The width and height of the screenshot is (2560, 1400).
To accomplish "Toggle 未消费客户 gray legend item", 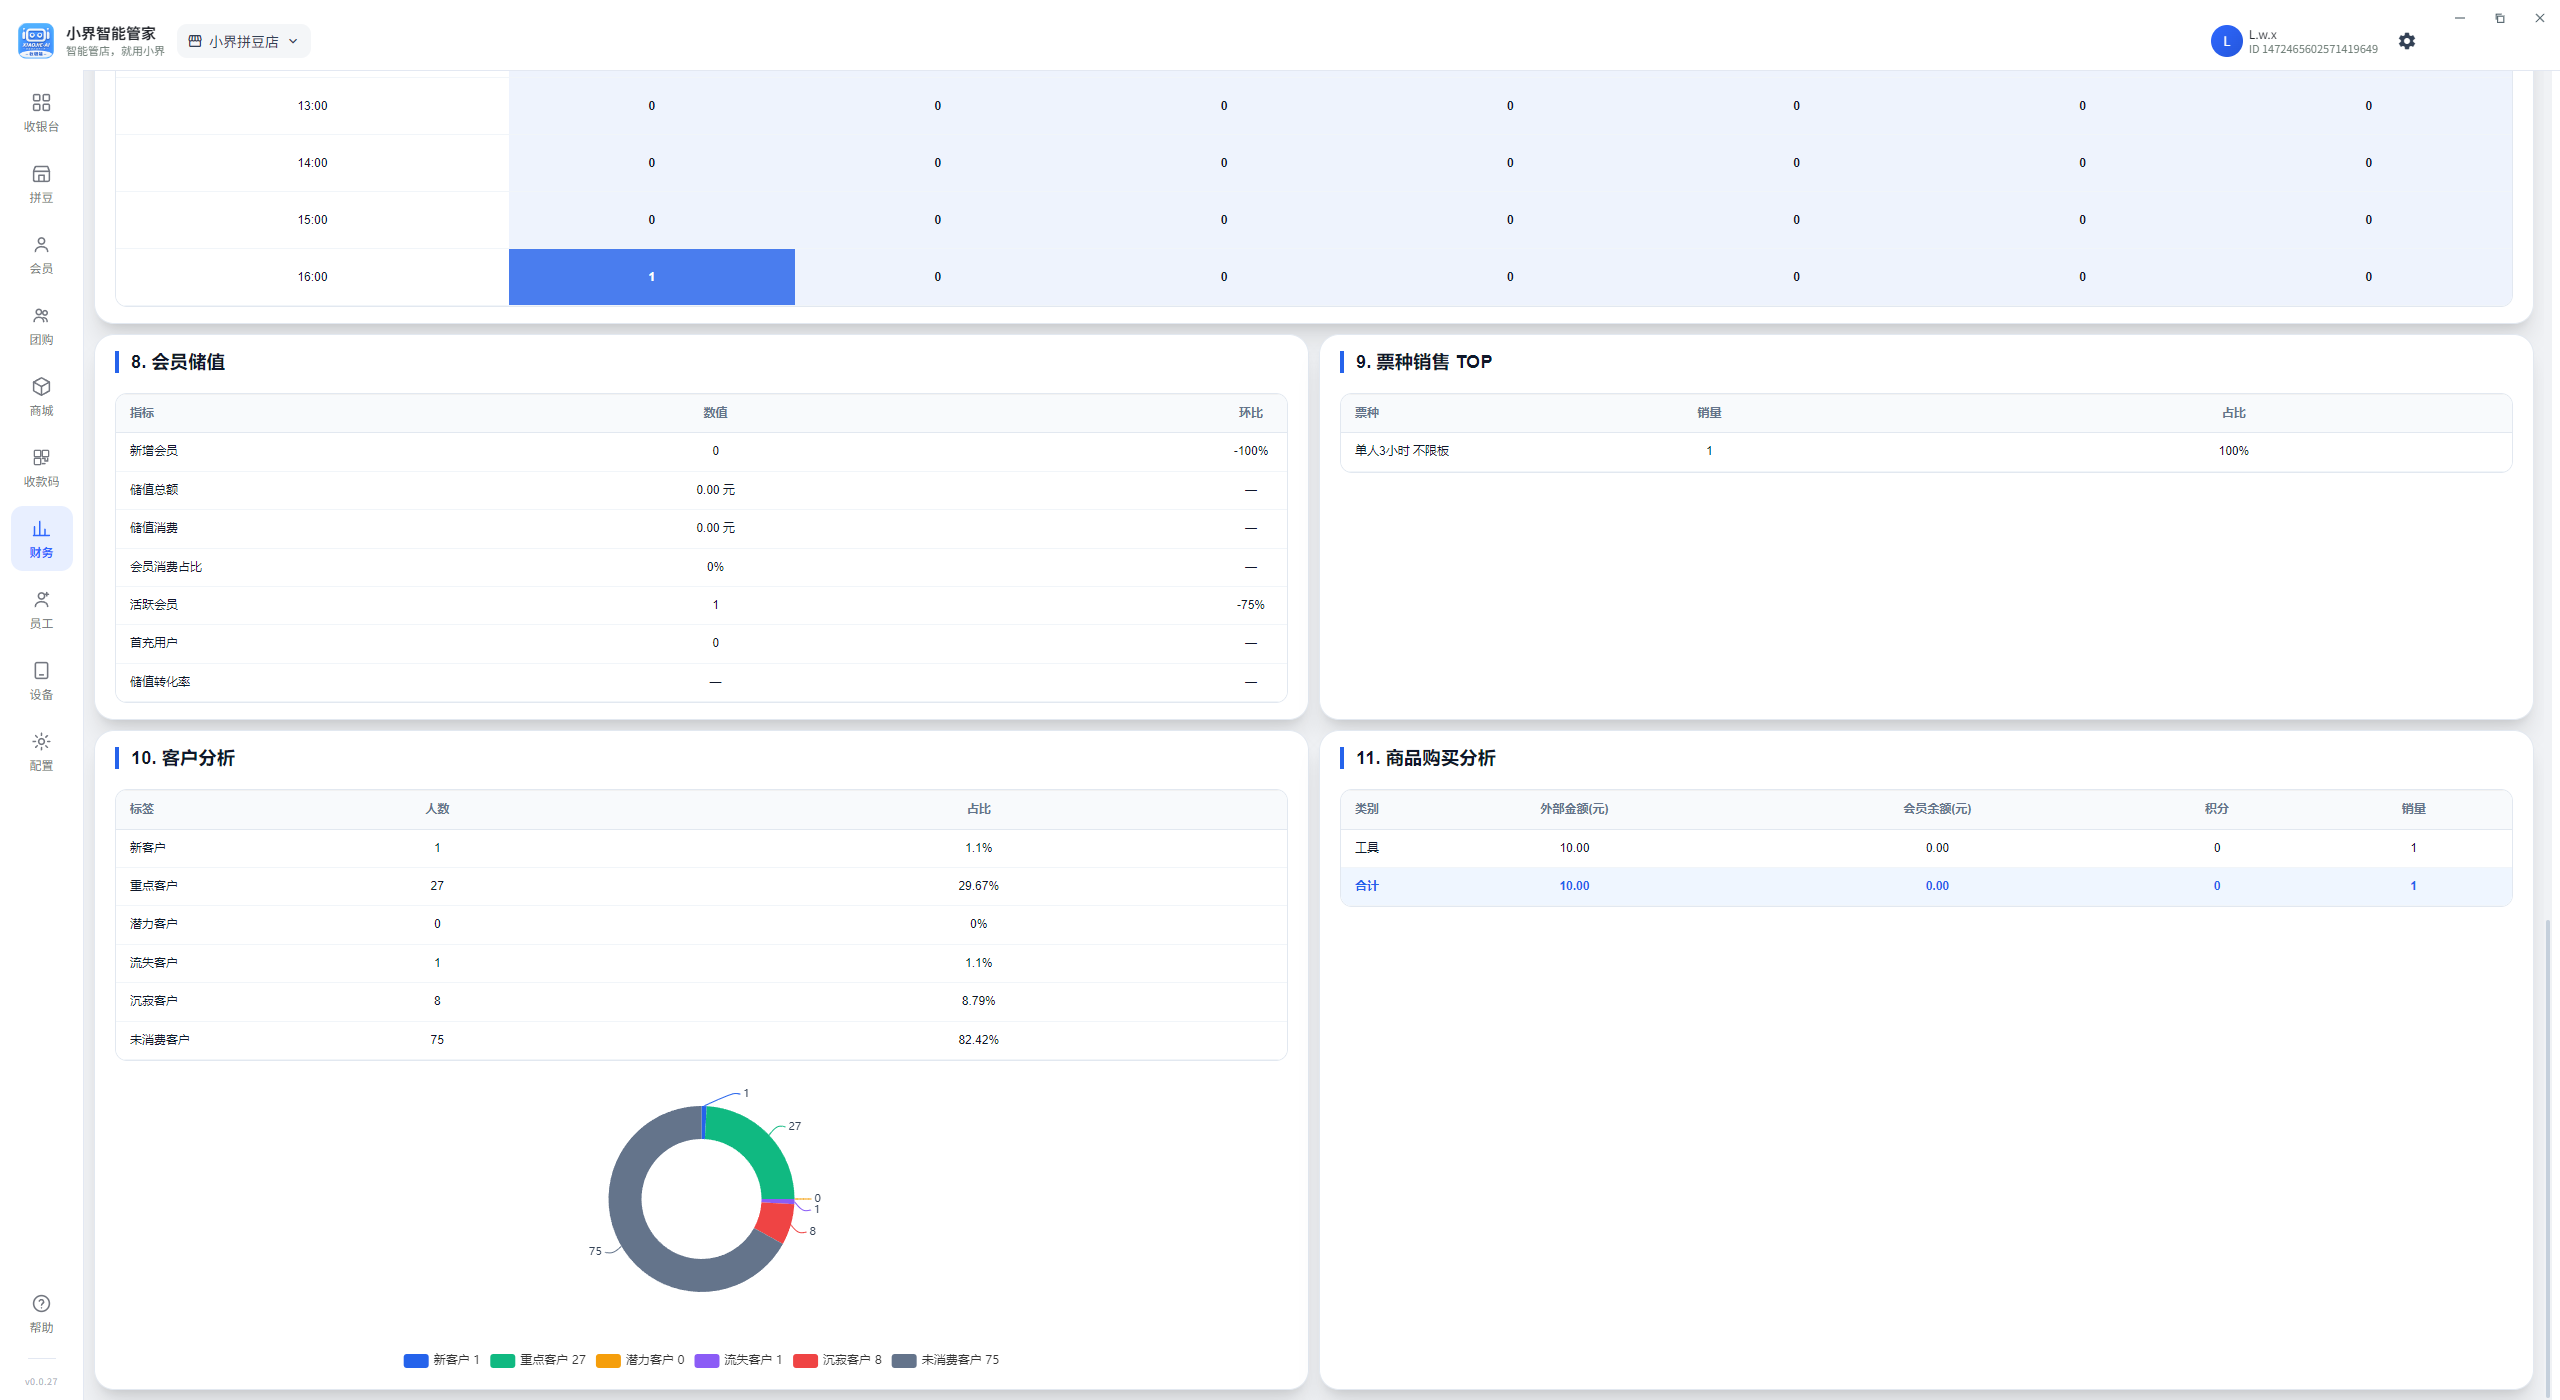I will point(945,1360).
